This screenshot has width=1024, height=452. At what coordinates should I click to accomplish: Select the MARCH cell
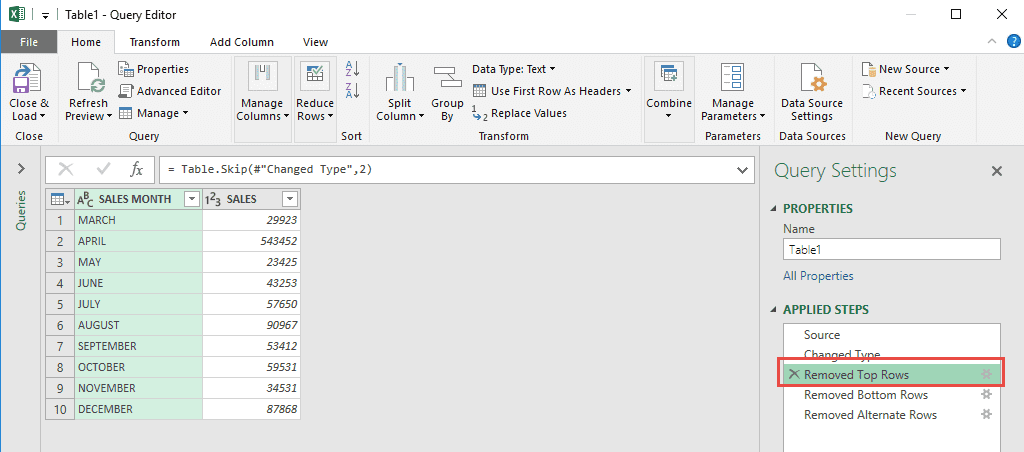[x=138, y=220]
